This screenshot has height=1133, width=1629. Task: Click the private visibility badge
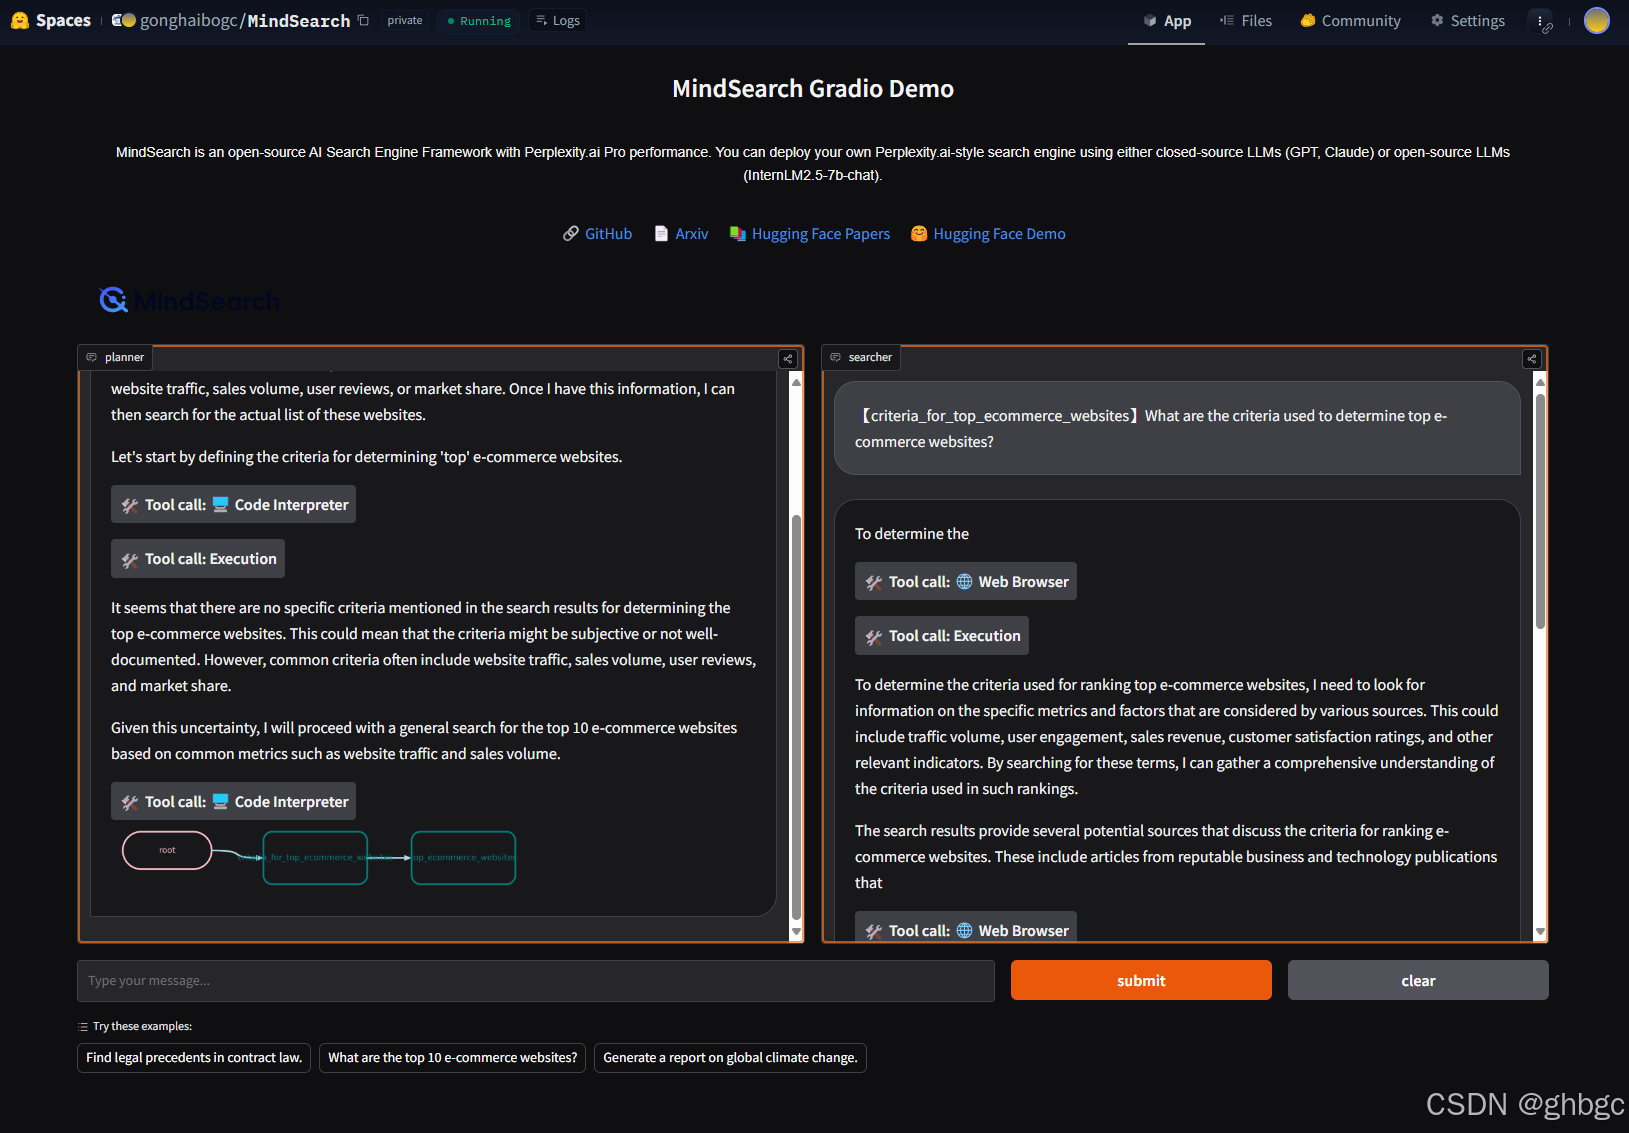[x=405, y=20]
